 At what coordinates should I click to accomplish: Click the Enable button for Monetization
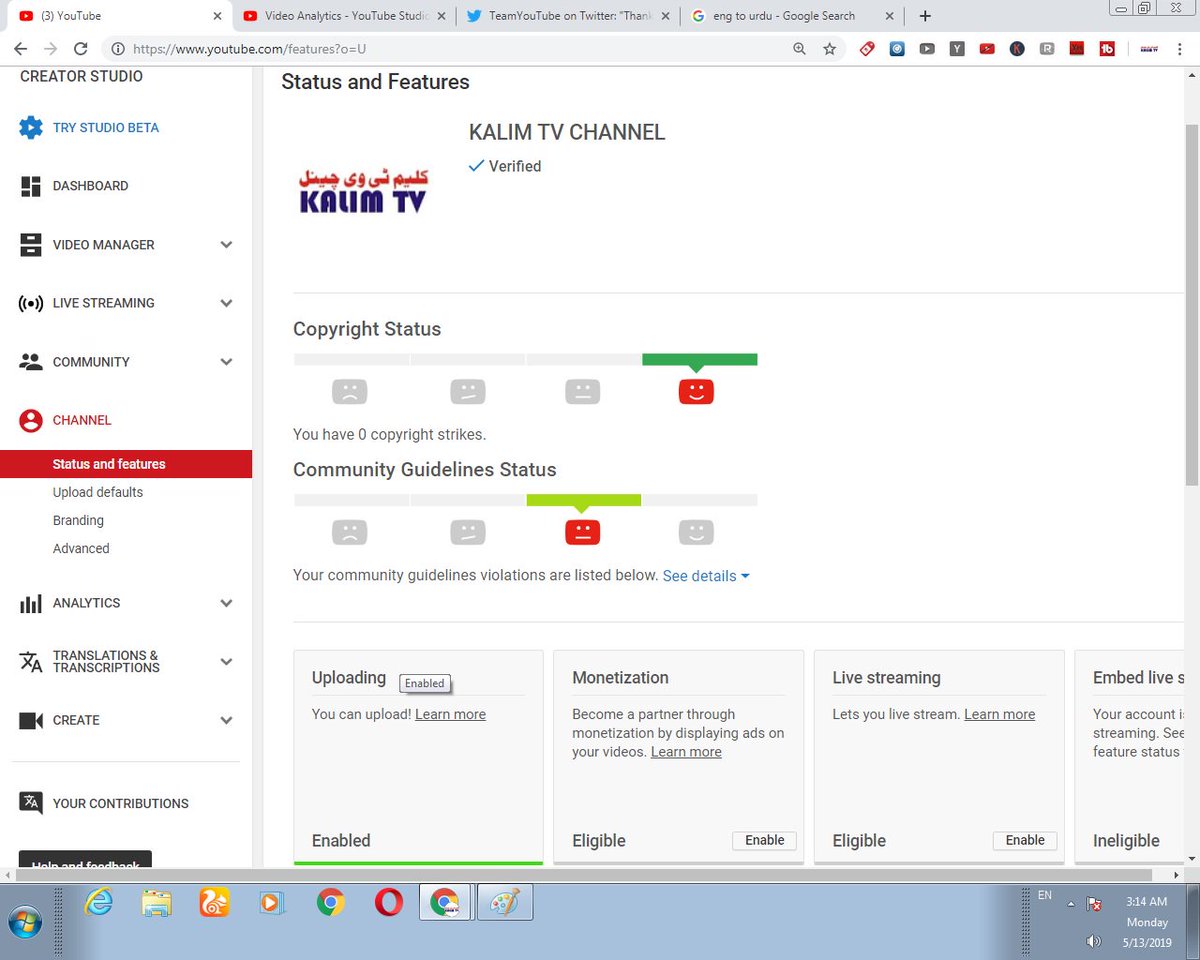tap(765, 840)
